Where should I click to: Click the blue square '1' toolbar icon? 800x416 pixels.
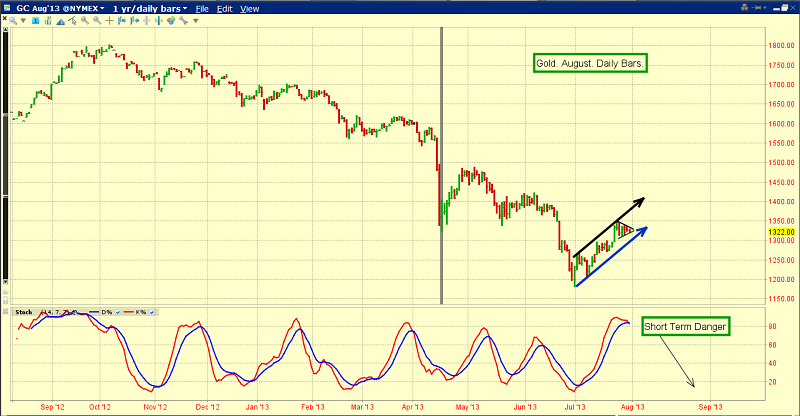tap(36, 21)
